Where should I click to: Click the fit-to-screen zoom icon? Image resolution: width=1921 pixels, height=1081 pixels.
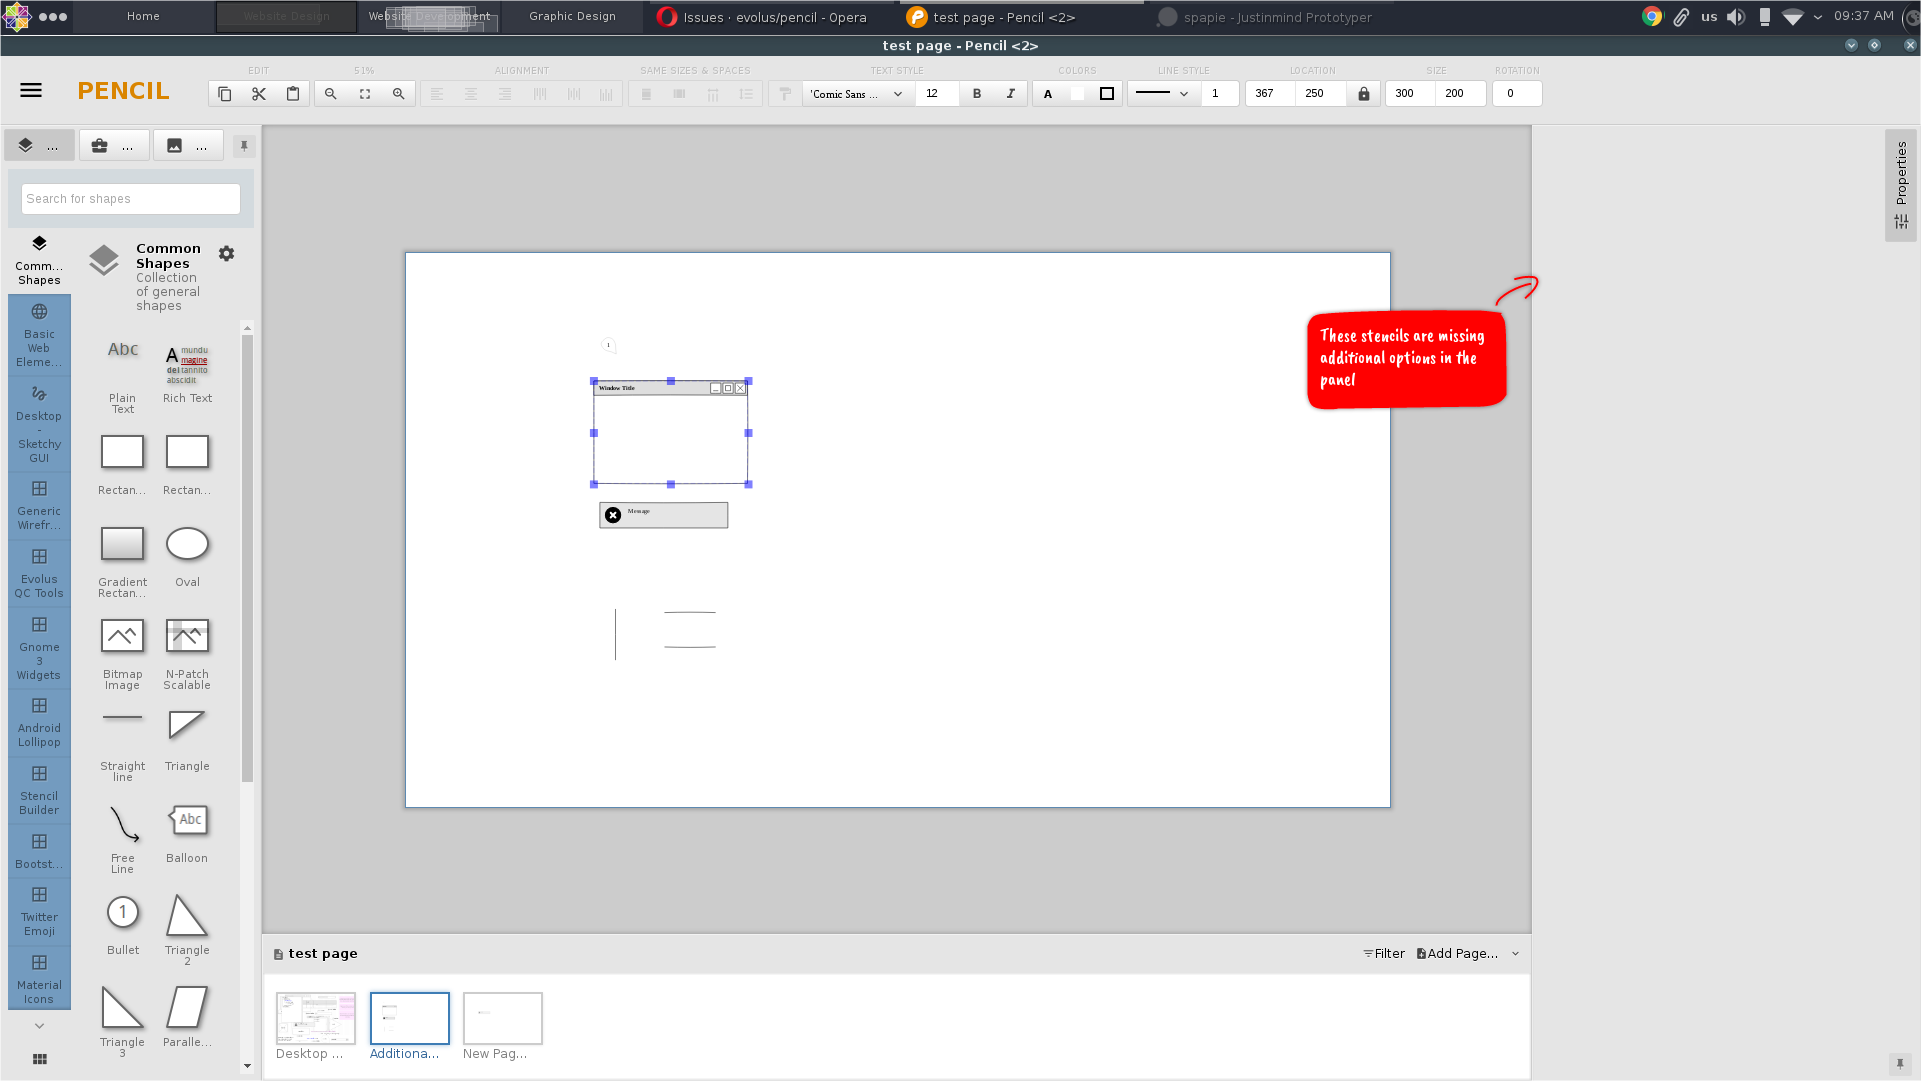(365, 94)
